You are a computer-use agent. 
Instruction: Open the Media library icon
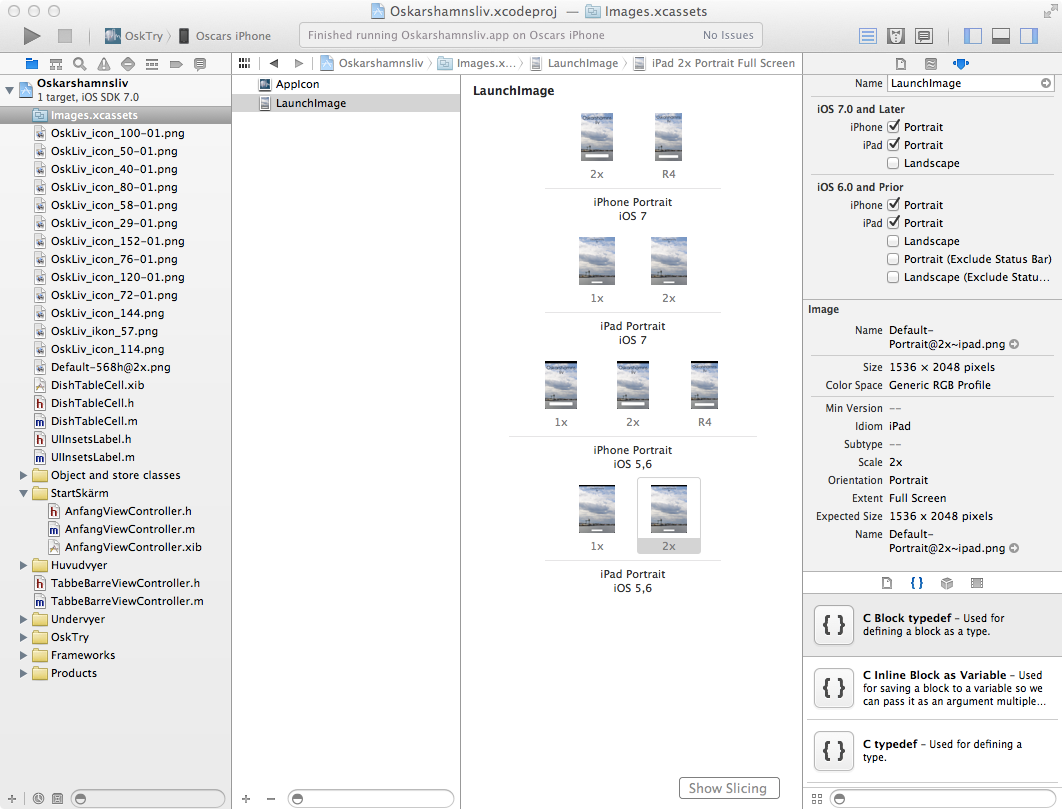[x=977, y=583]
